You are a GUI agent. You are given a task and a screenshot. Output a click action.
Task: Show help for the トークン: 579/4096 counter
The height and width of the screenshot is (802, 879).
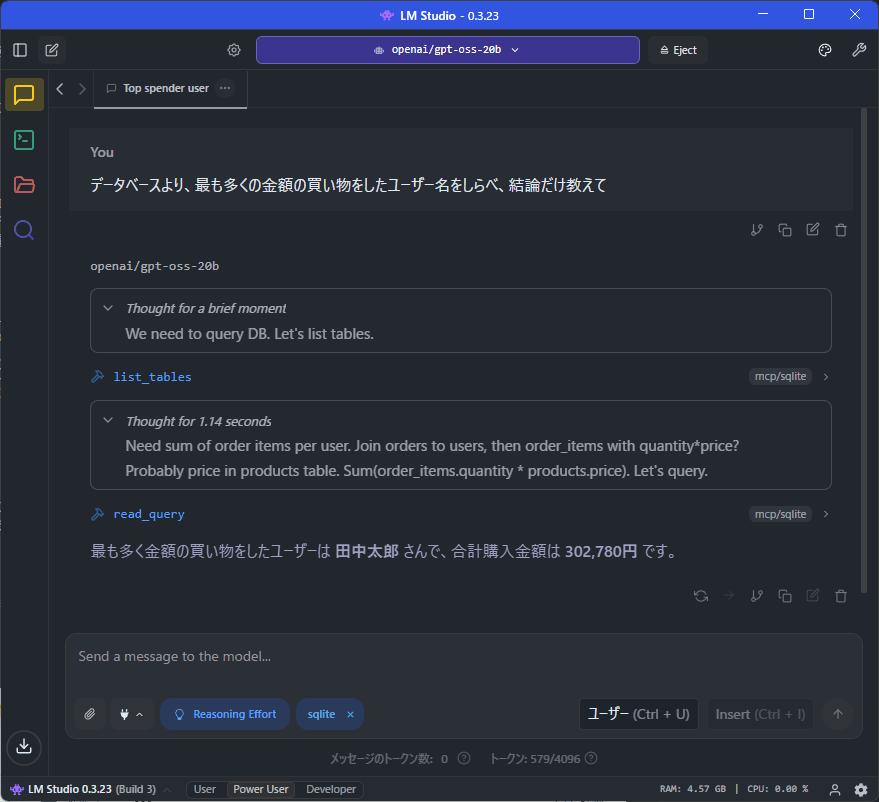tap(591, 758)
